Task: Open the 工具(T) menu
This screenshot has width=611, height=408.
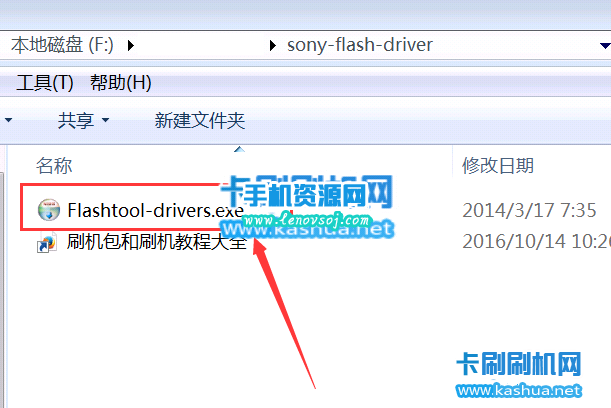Action: click(45, 83)
